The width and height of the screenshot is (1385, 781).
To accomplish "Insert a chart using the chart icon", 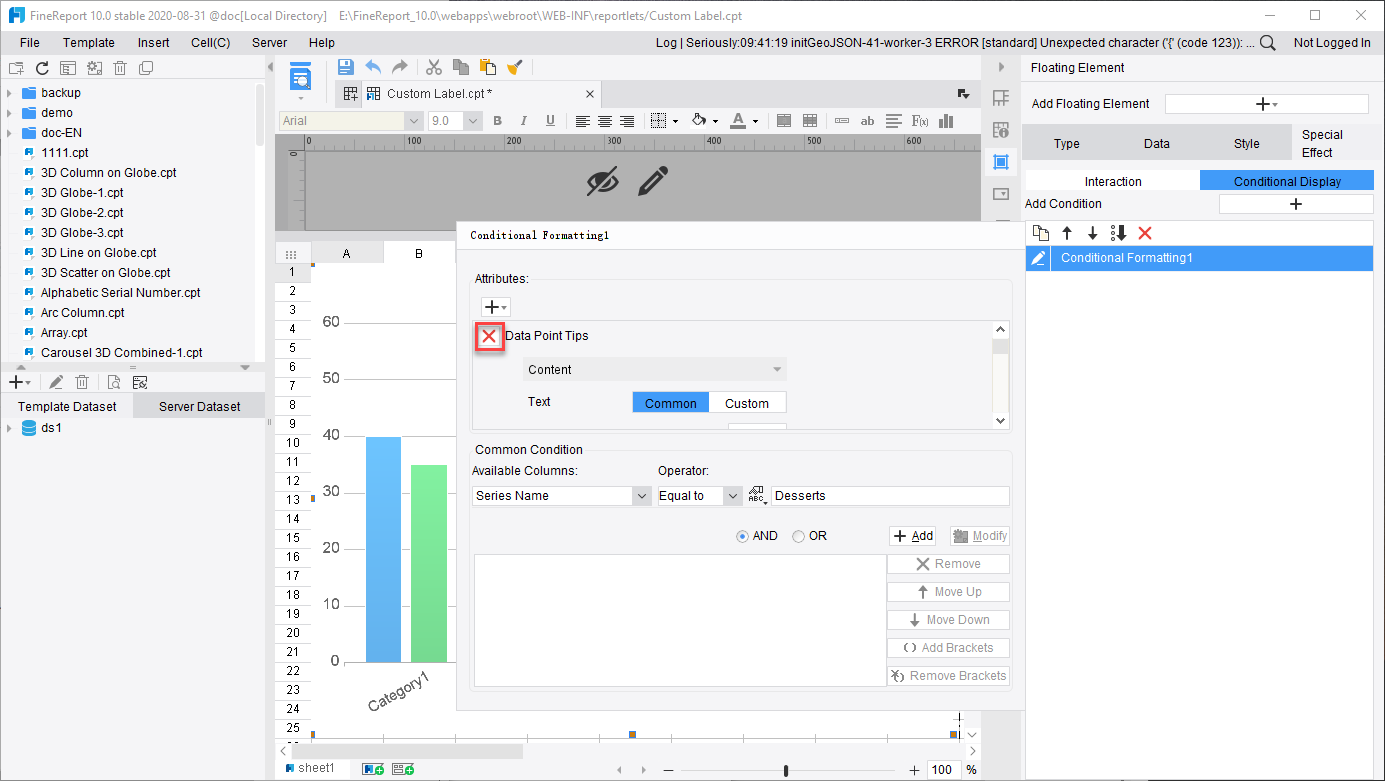I will [x=945, y=121].
